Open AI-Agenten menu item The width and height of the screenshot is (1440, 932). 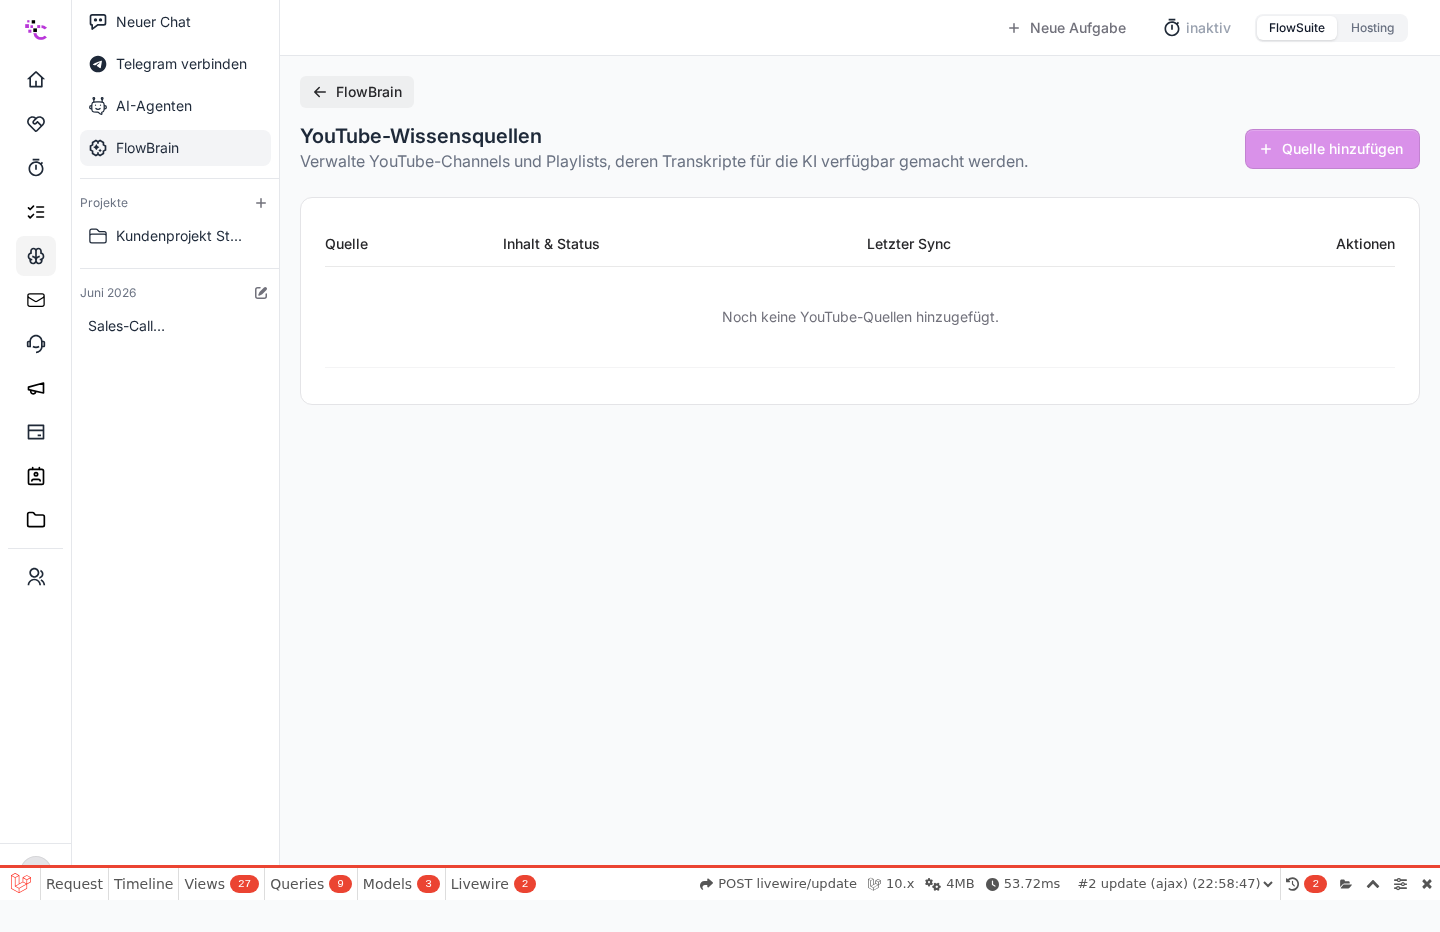point(175,106)
